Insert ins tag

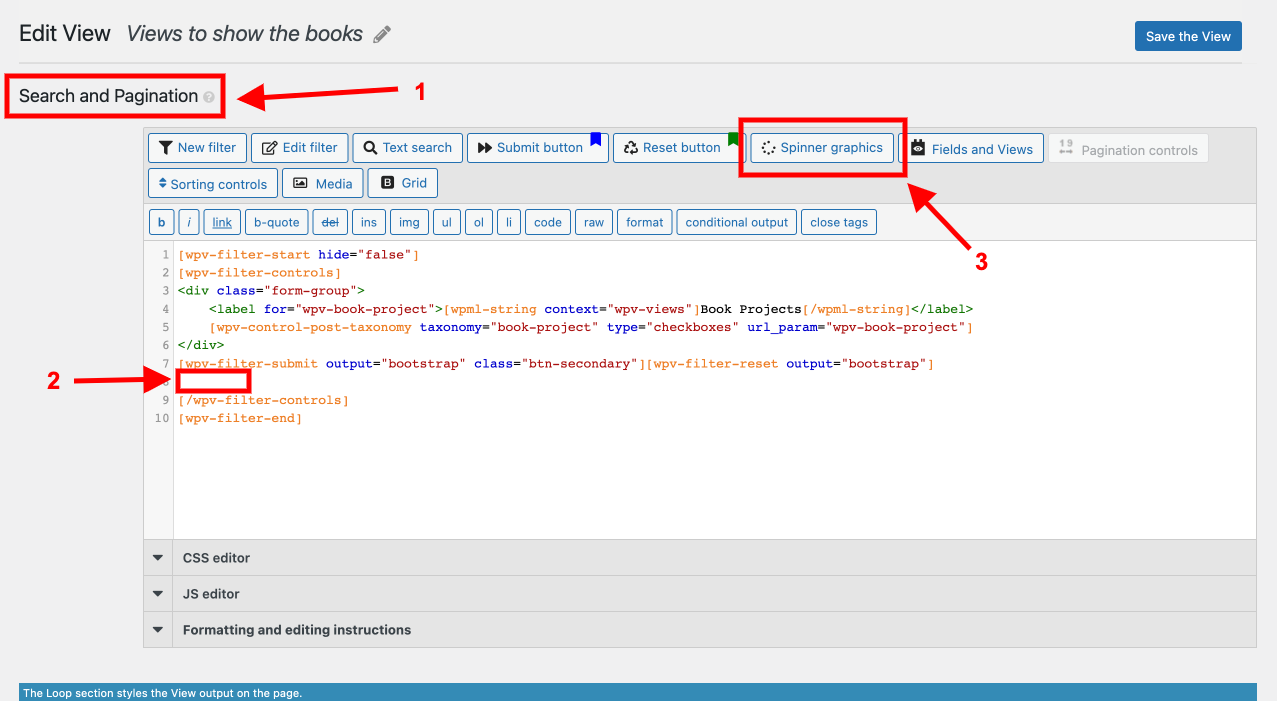click(369, 222)
